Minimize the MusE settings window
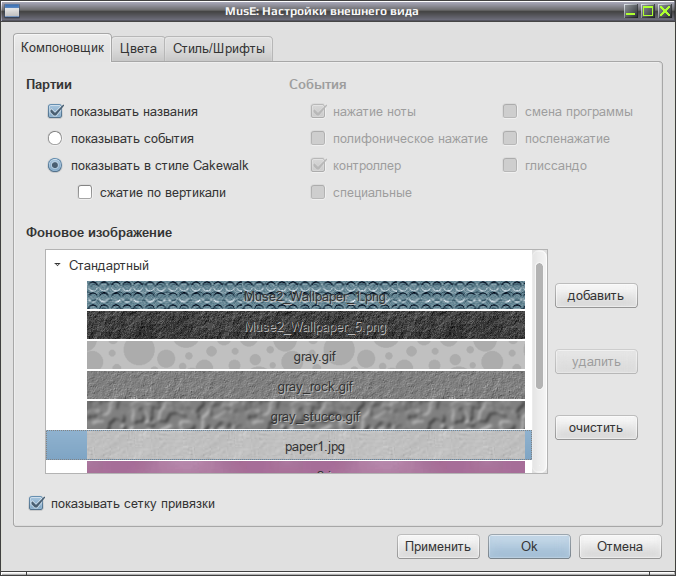676x576 pixels. [x=631, y=11]
